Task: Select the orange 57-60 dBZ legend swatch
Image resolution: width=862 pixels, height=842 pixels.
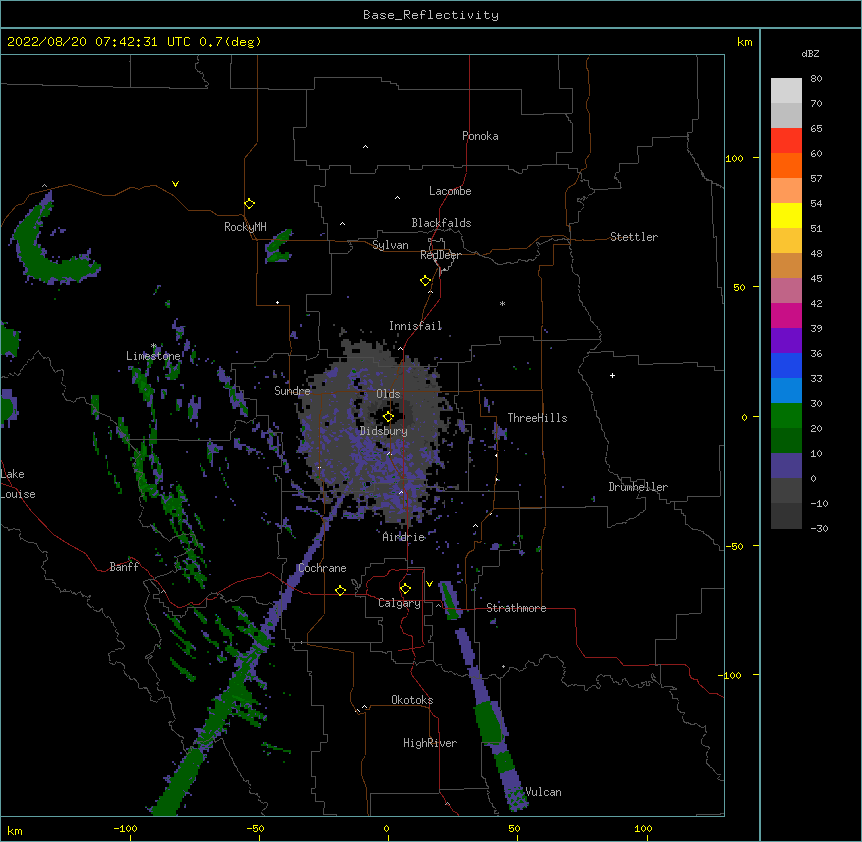Action: click(x=786, y=165)
